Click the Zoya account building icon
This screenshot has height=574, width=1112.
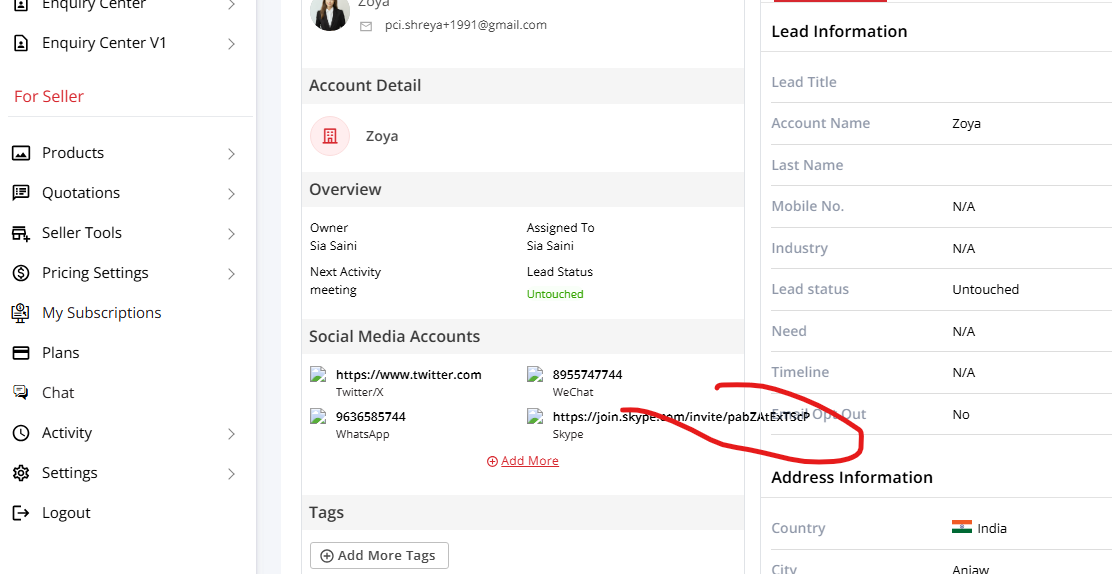tap(330, 136)
